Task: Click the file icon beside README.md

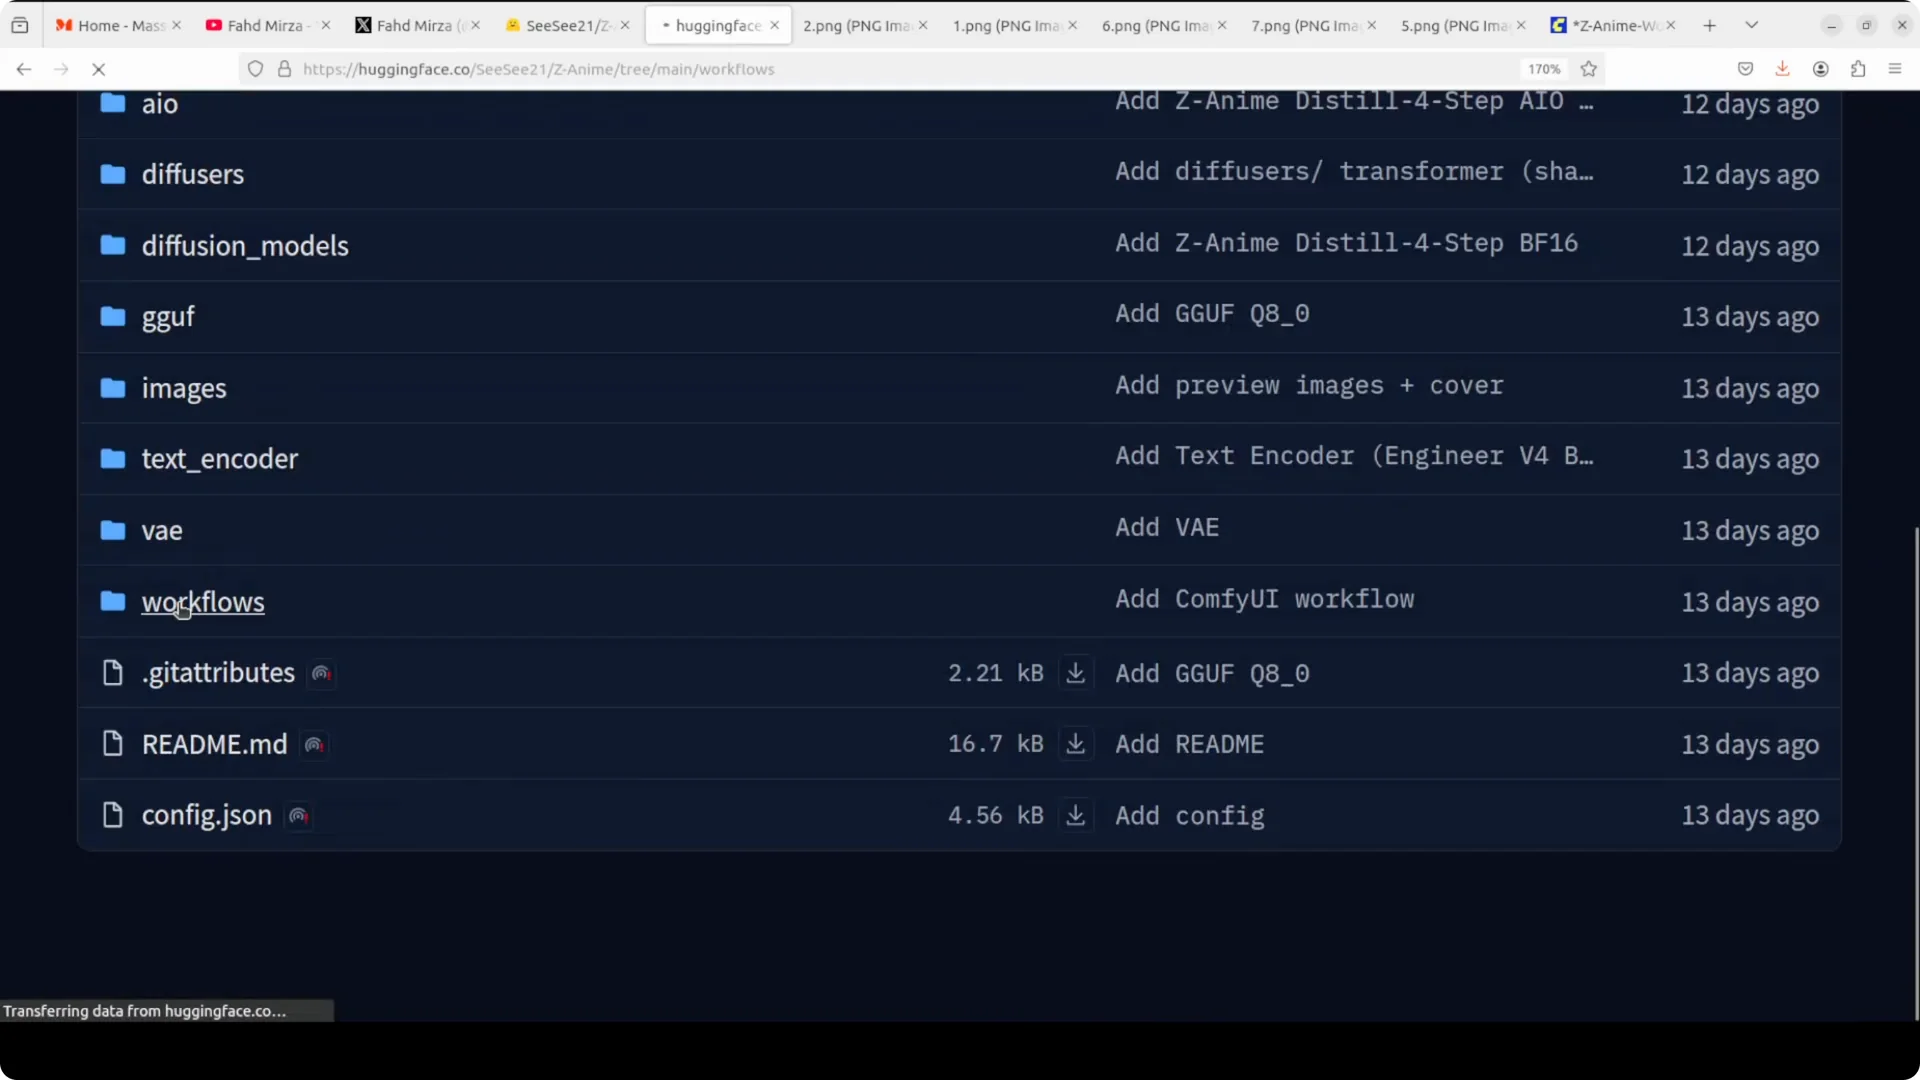Action: tap(113, 744)
